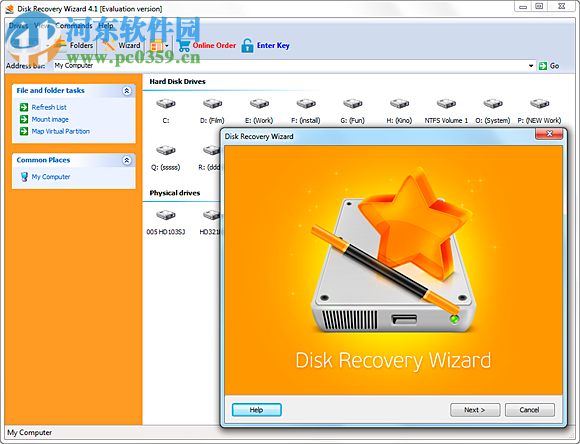The width and height of the screenshot is (580, 444).
Task: Select the NTFS Volume 1 drive icon
Action: click(x=446, y=104)
